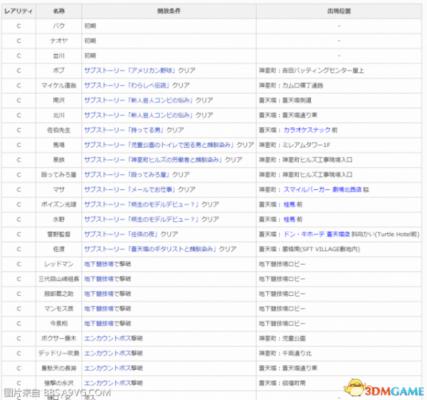Image resolution: width=427 pixels, height=400 pixels.
Task: Open the メールでお仕事 substory link
Action: [140, 189]
